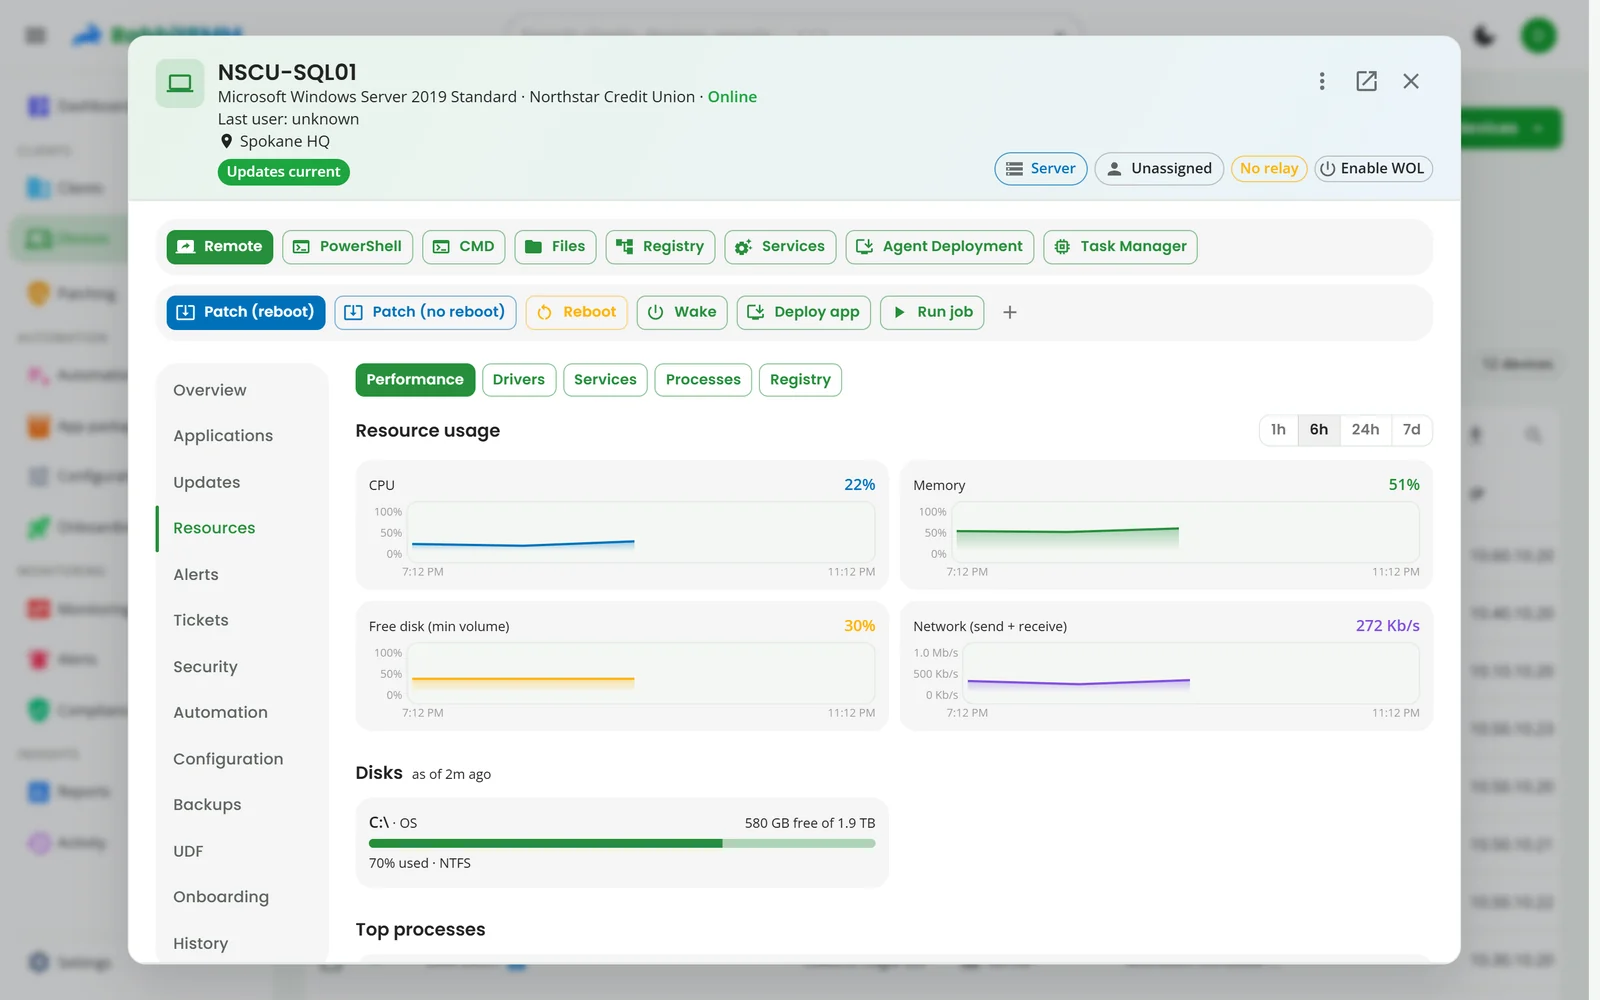The image size is (1600, 1000).
Task: Click the Network send + receive chart
Action: point(1192,673)
